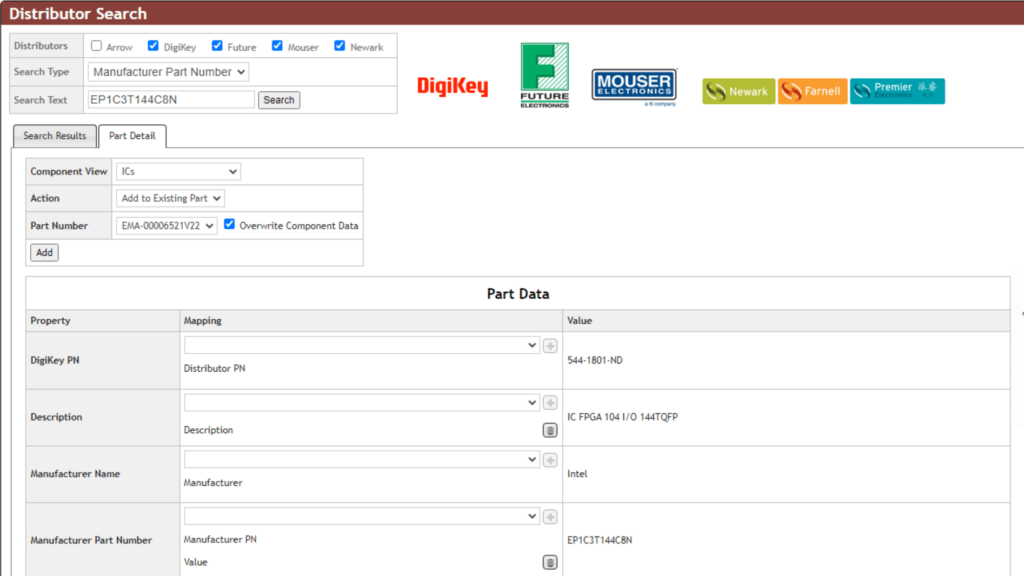The image size is (1024, 576).
Task: Open the Component View ICs dropdown
Action: (x=178, y=172)
